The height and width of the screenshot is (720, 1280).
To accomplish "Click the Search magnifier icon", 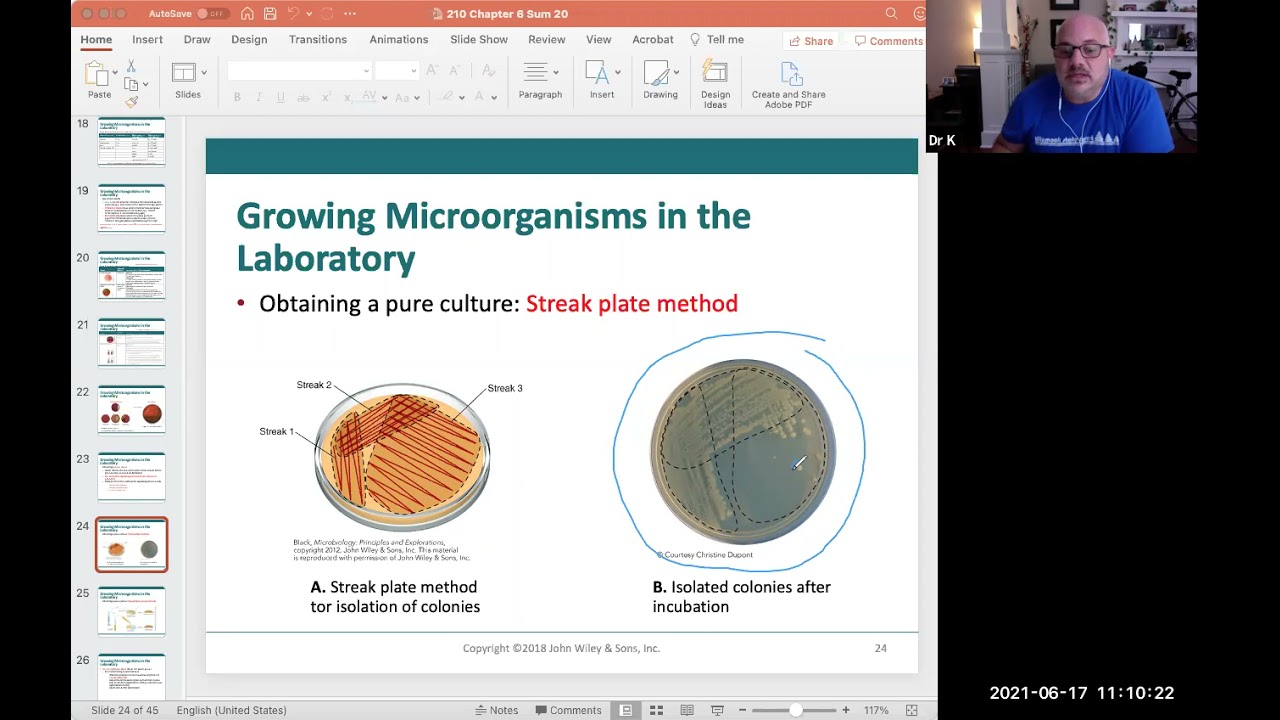I will pos(891,14).
